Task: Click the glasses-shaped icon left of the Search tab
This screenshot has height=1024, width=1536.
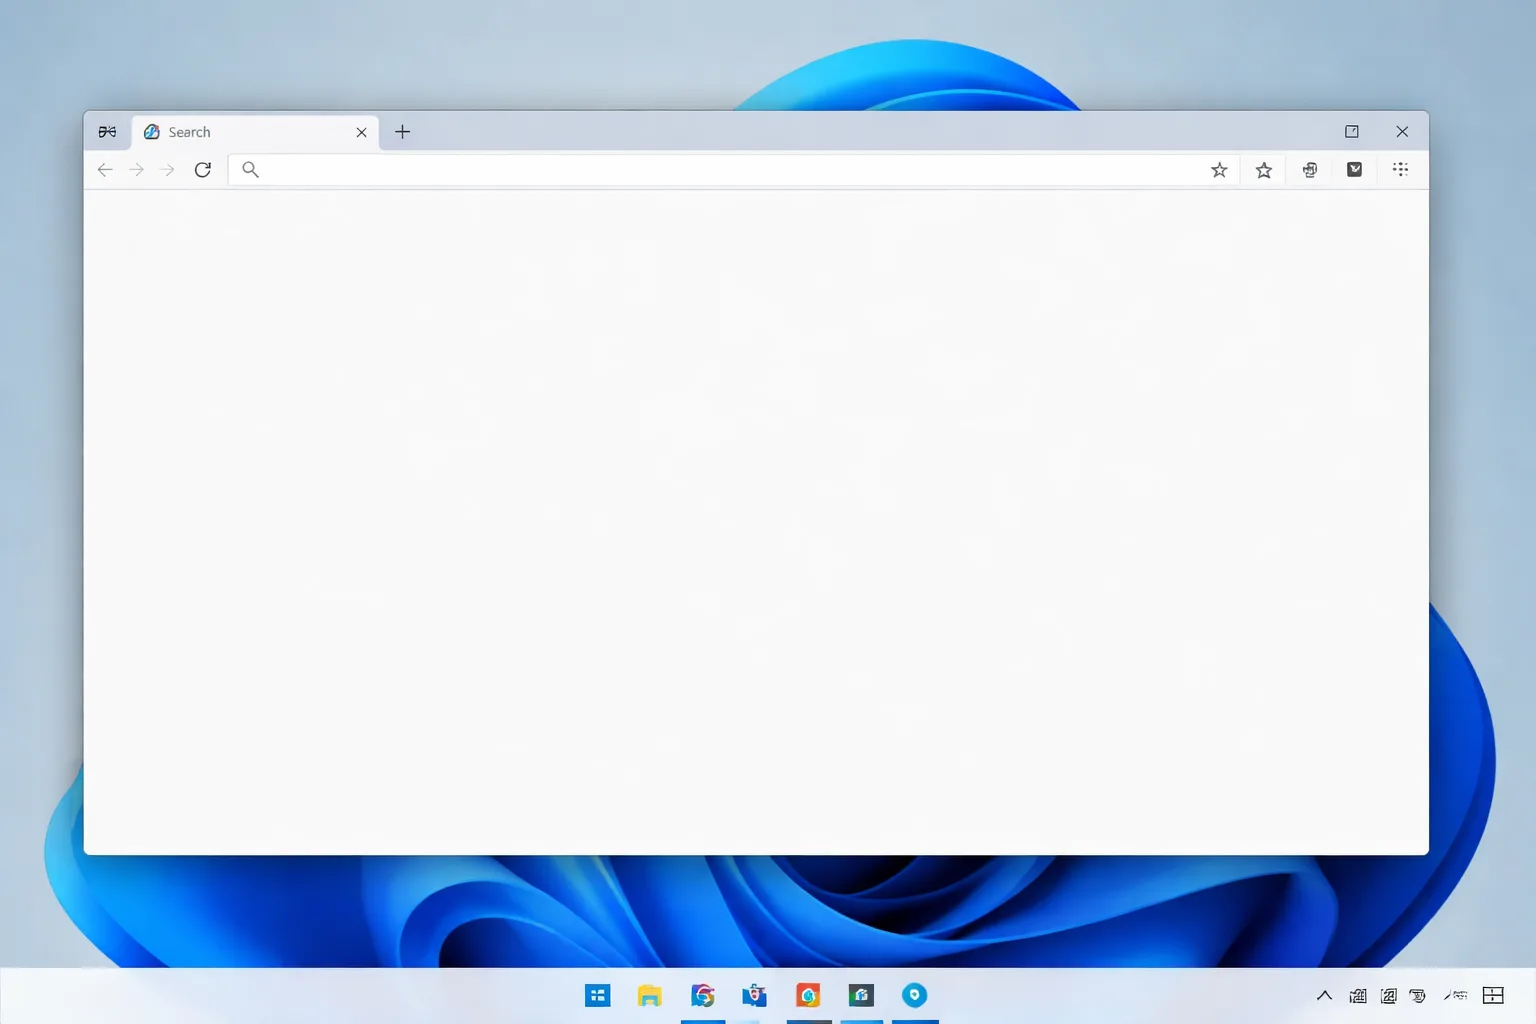Action: click(107, 132)
